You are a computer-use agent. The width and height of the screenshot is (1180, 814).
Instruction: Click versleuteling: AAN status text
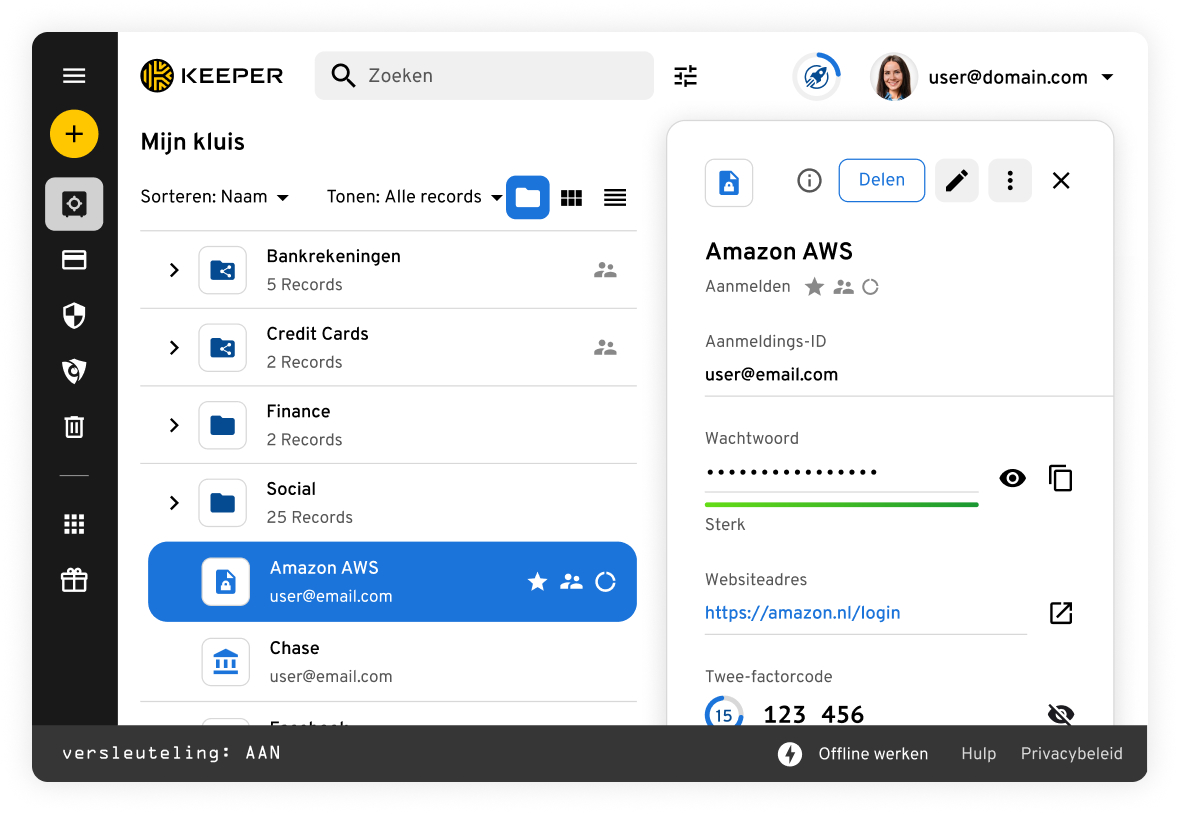(172, 753)
